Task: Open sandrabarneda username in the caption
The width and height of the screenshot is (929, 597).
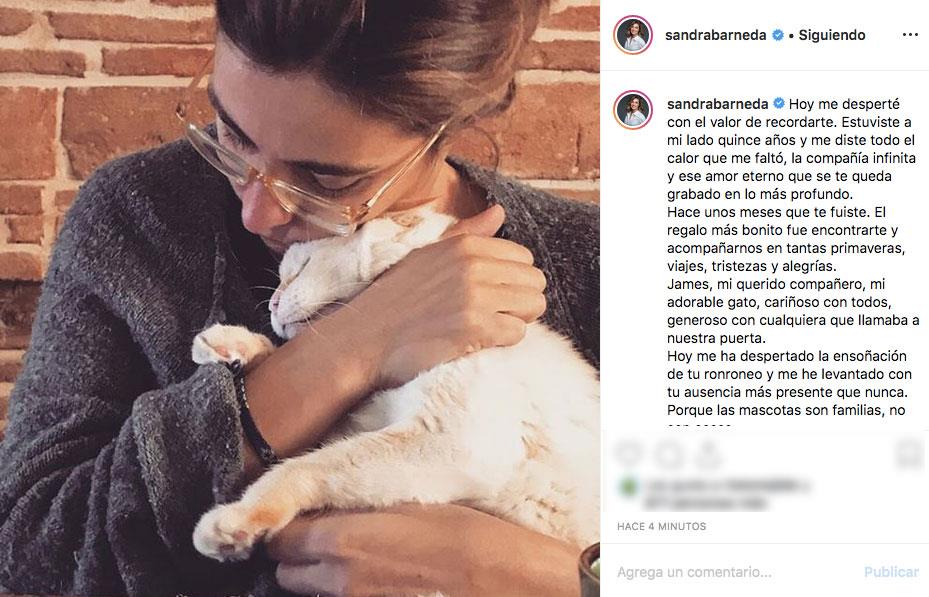Action: click(717, 104)
